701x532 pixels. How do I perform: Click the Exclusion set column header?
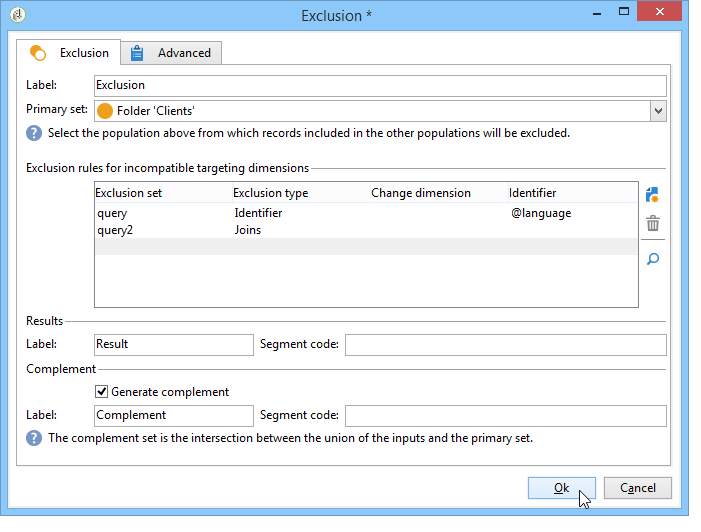pyautogui.click(x=164, y=193)
